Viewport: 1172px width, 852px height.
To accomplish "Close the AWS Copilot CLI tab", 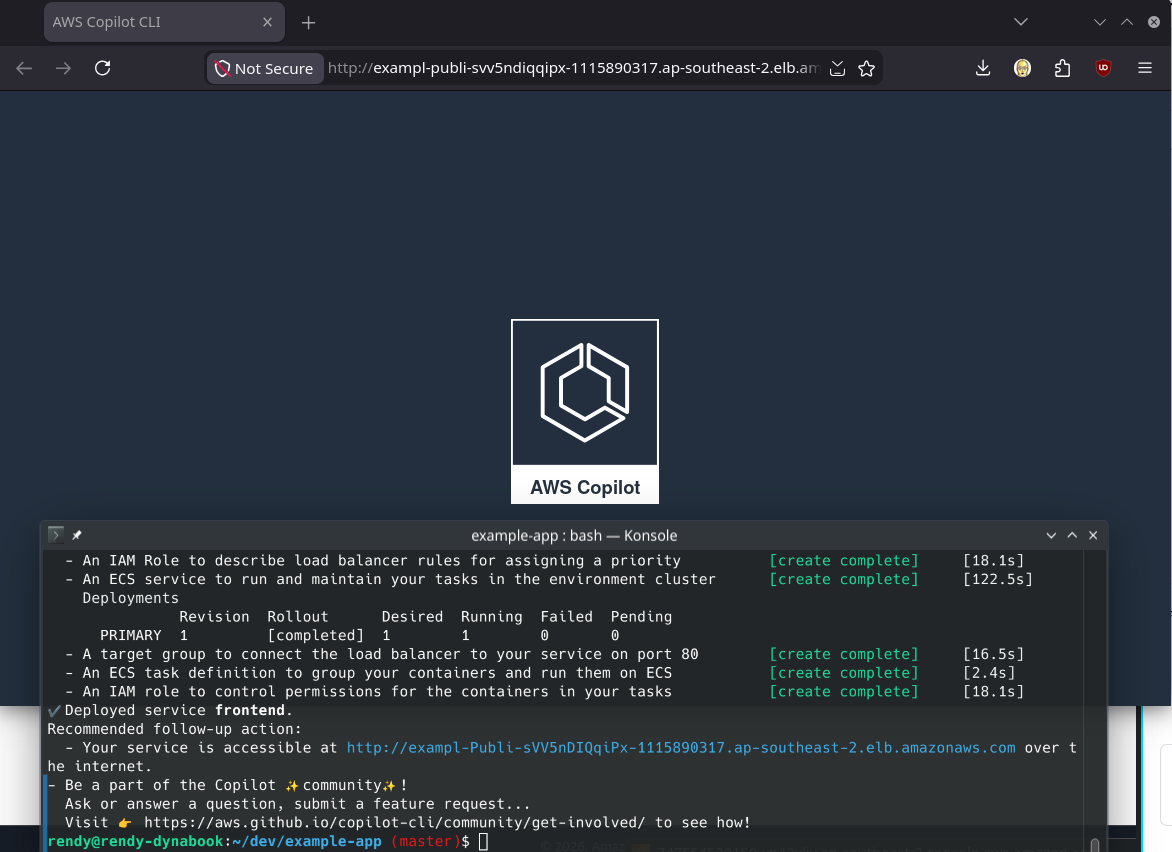I will pyautogui.click(x=268, y=22).
